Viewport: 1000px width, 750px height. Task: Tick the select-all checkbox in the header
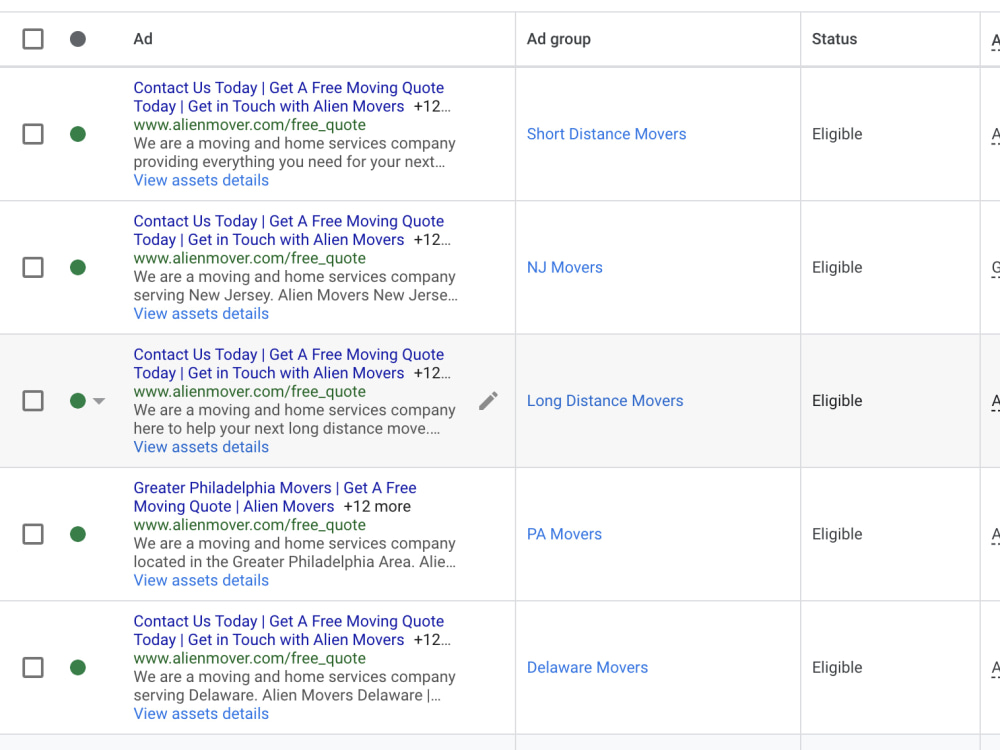tap(33, 39)
